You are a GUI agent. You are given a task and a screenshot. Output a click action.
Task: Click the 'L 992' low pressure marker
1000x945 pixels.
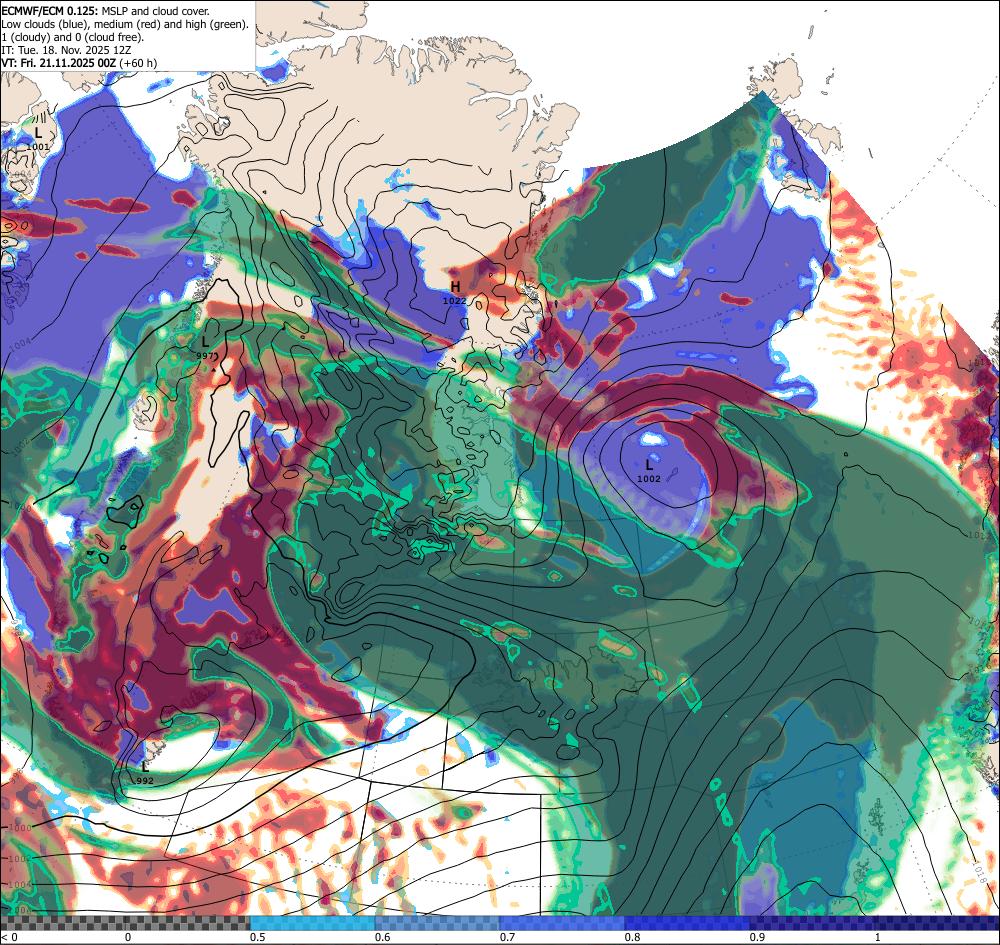click(145, 773)
